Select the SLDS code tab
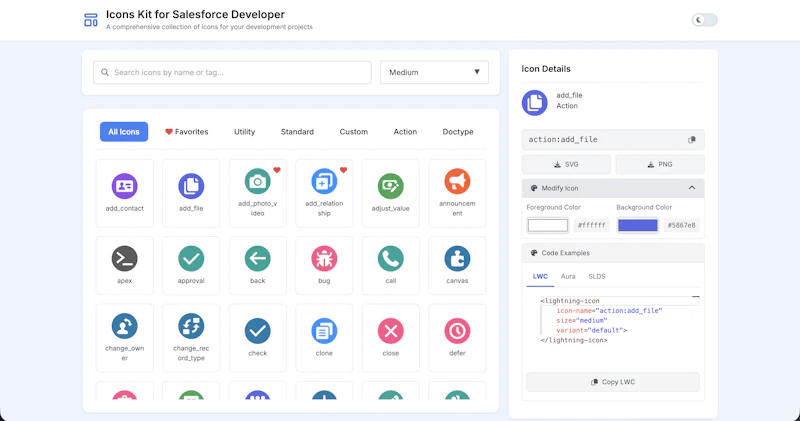The image size is (800, 421). (x=596, y=277)
